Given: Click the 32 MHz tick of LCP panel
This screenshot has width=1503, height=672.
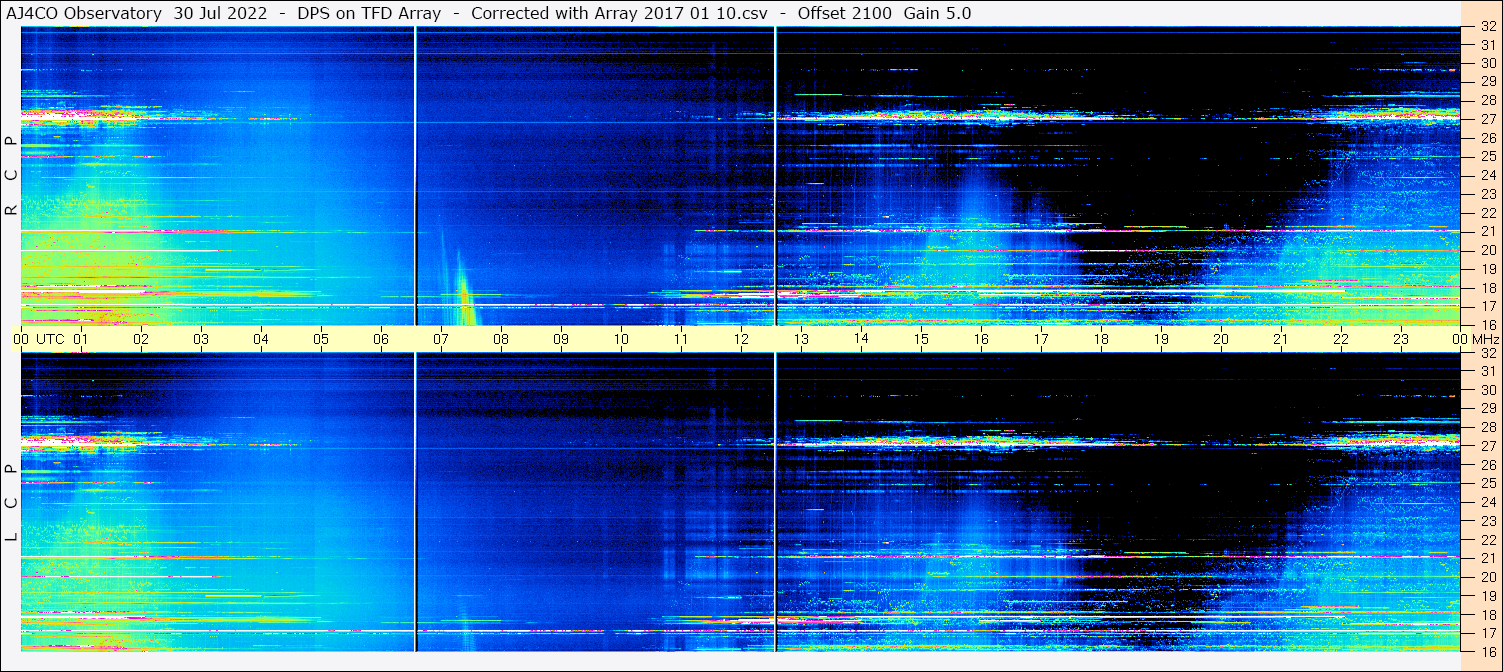Looking at the screenshot, I should tap(1487, 353).
